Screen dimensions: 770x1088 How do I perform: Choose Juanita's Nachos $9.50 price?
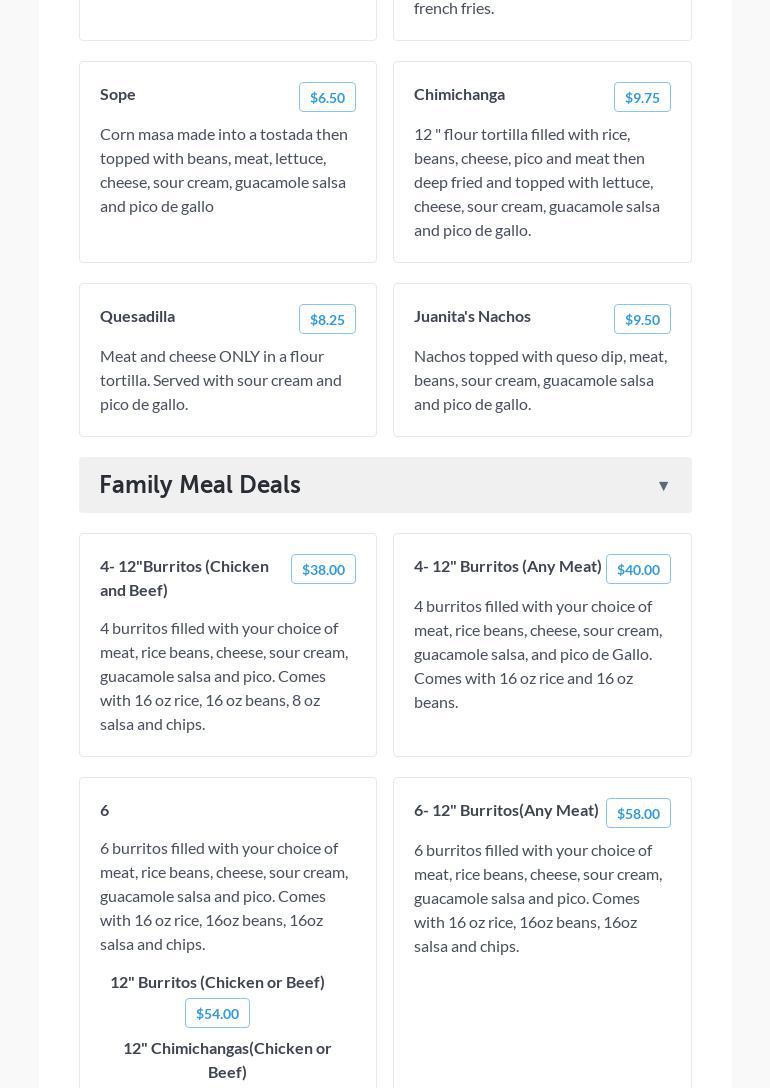642,319
